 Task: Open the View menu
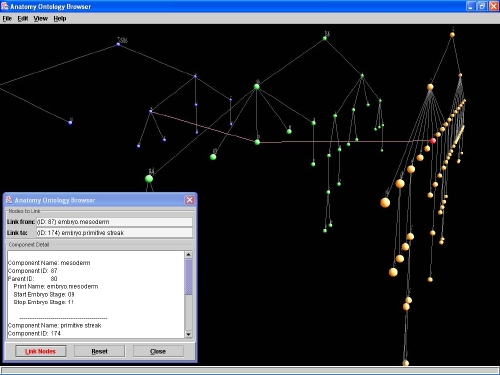40,19
